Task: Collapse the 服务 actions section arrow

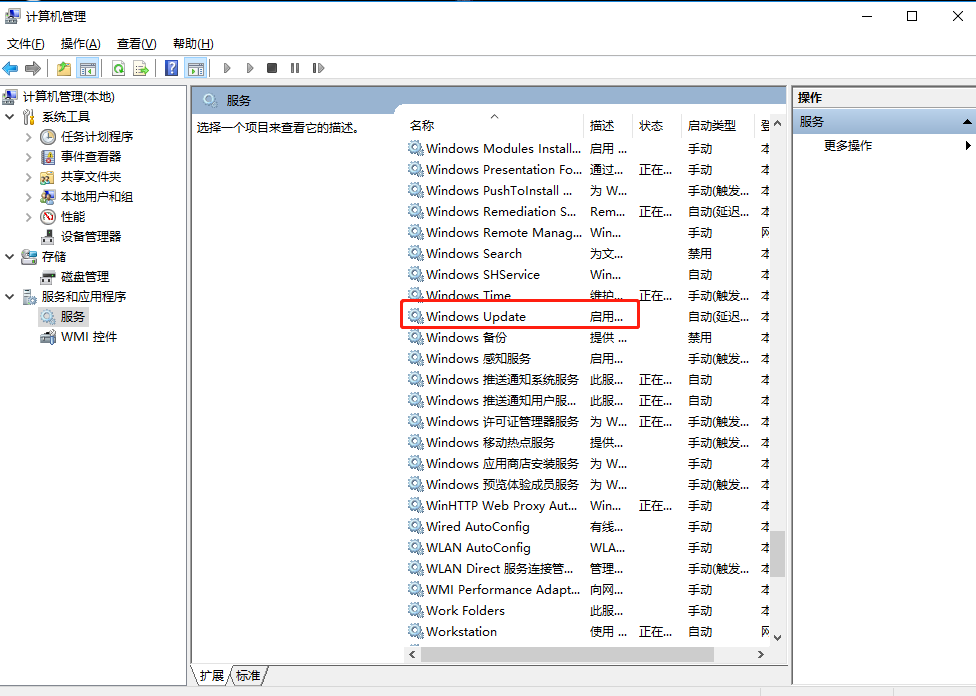Action: coord(967,122)
